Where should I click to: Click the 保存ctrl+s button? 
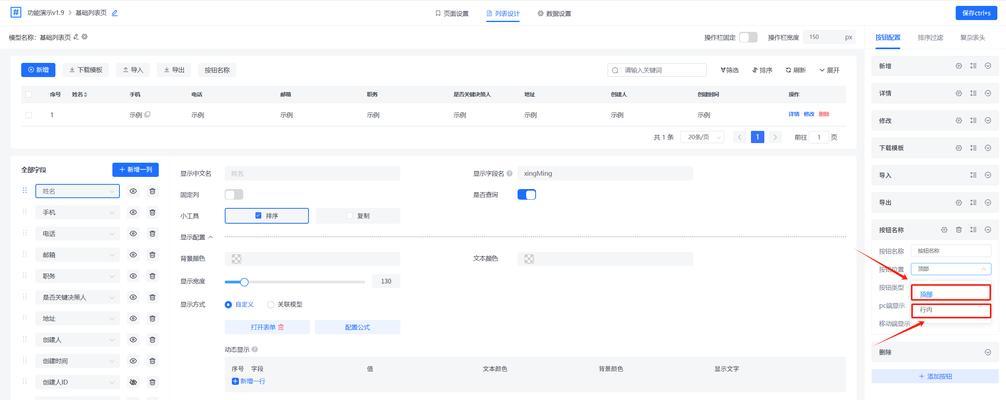tap(977, 13)
